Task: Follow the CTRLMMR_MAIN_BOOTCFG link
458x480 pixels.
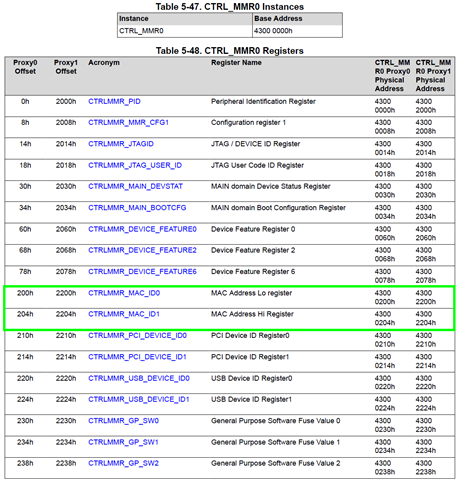Action: click(137, 208)
